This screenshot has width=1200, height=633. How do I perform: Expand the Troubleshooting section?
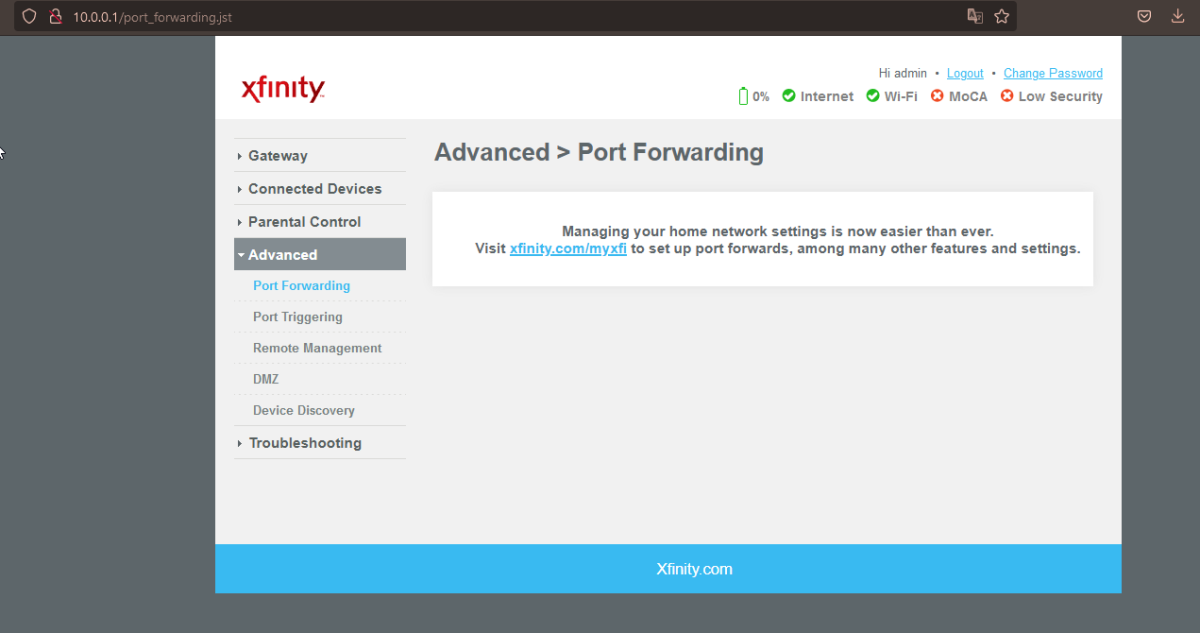point(320,443)
